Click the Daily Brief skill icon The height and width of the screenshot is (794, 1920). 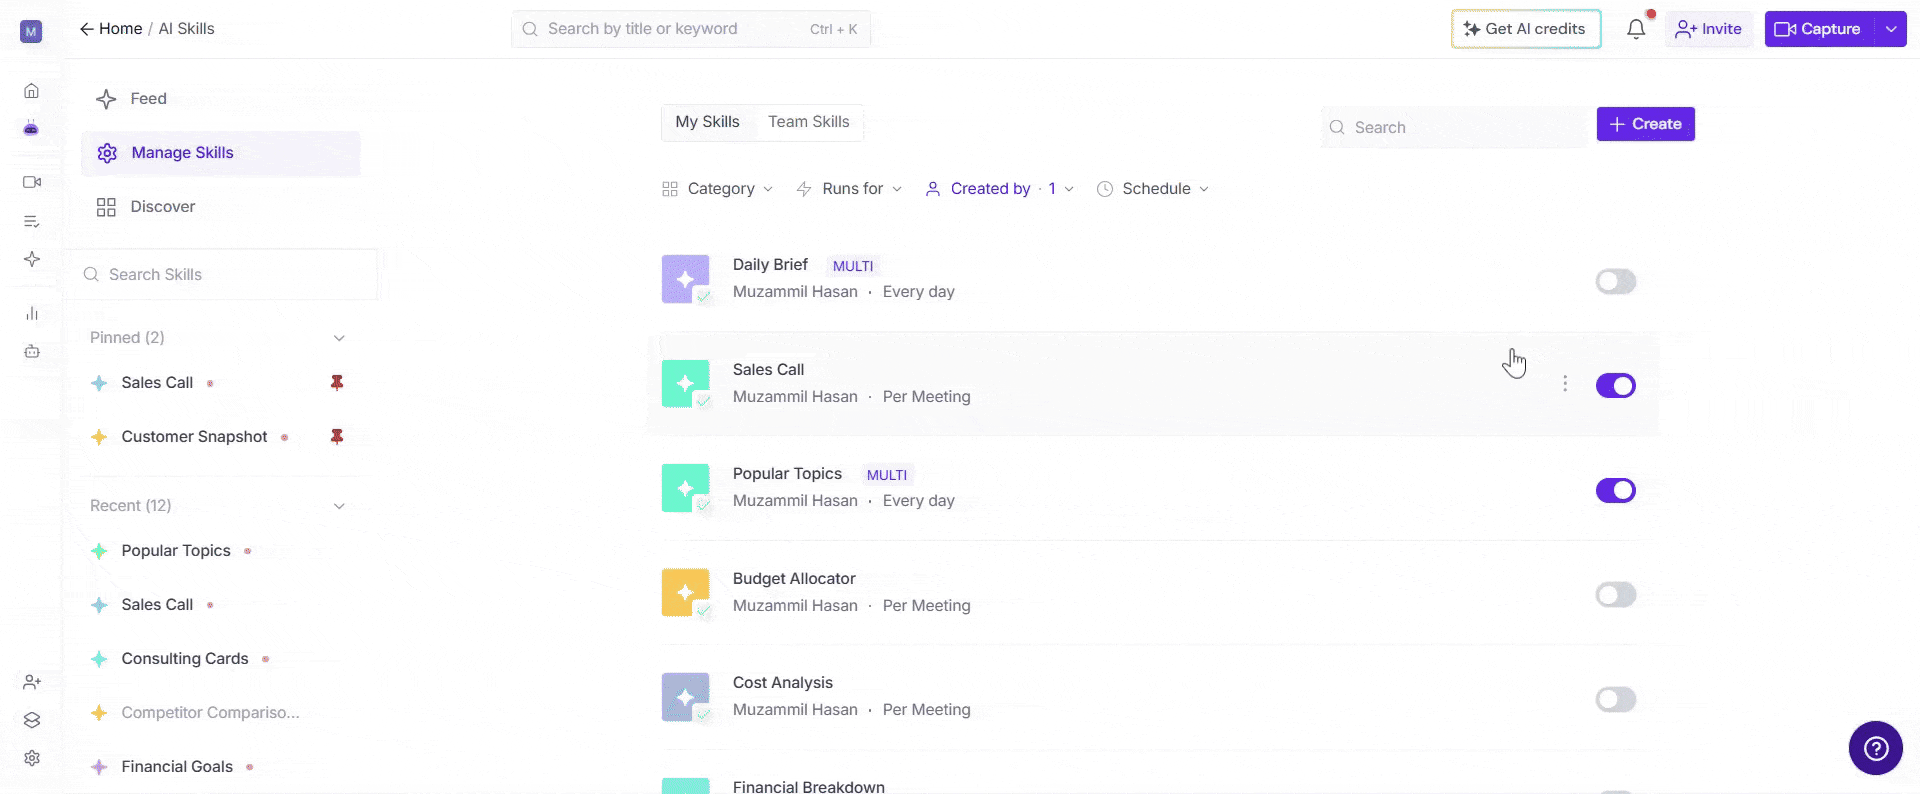(x=686, y=279)
